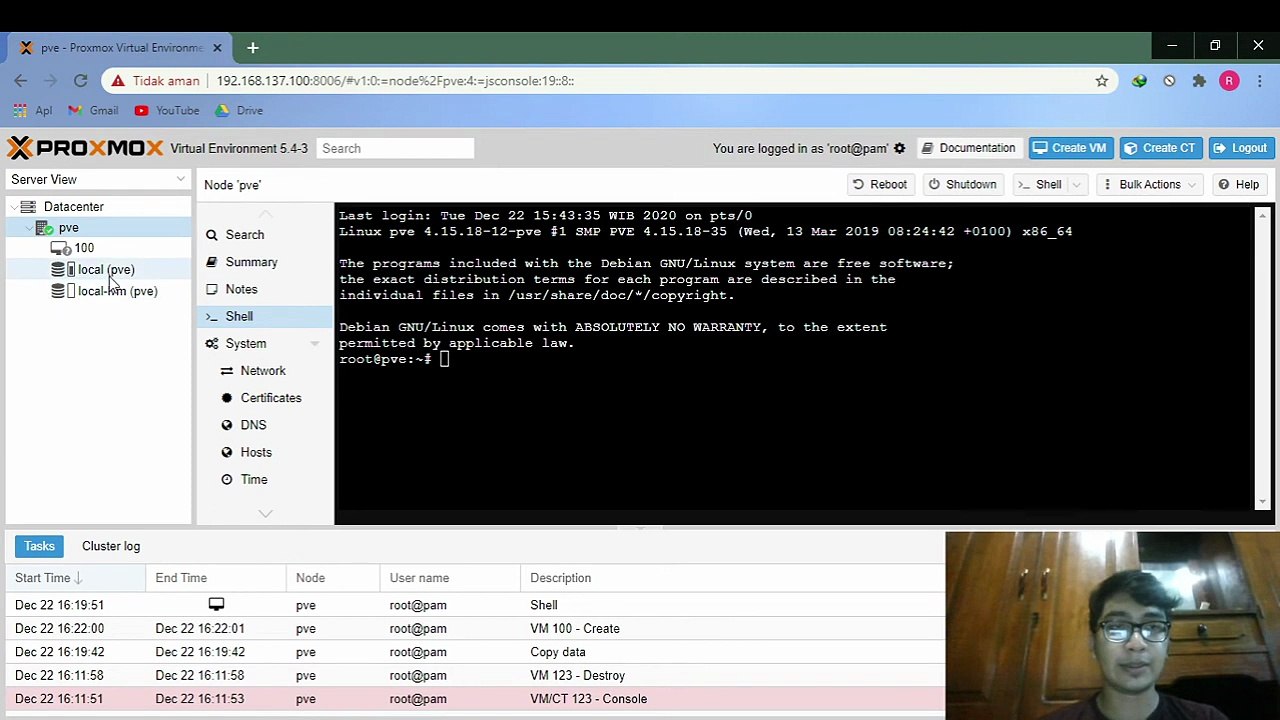Select the Copy data task row
Viewport: 1280px width, 720px height.
click(475, 652)
